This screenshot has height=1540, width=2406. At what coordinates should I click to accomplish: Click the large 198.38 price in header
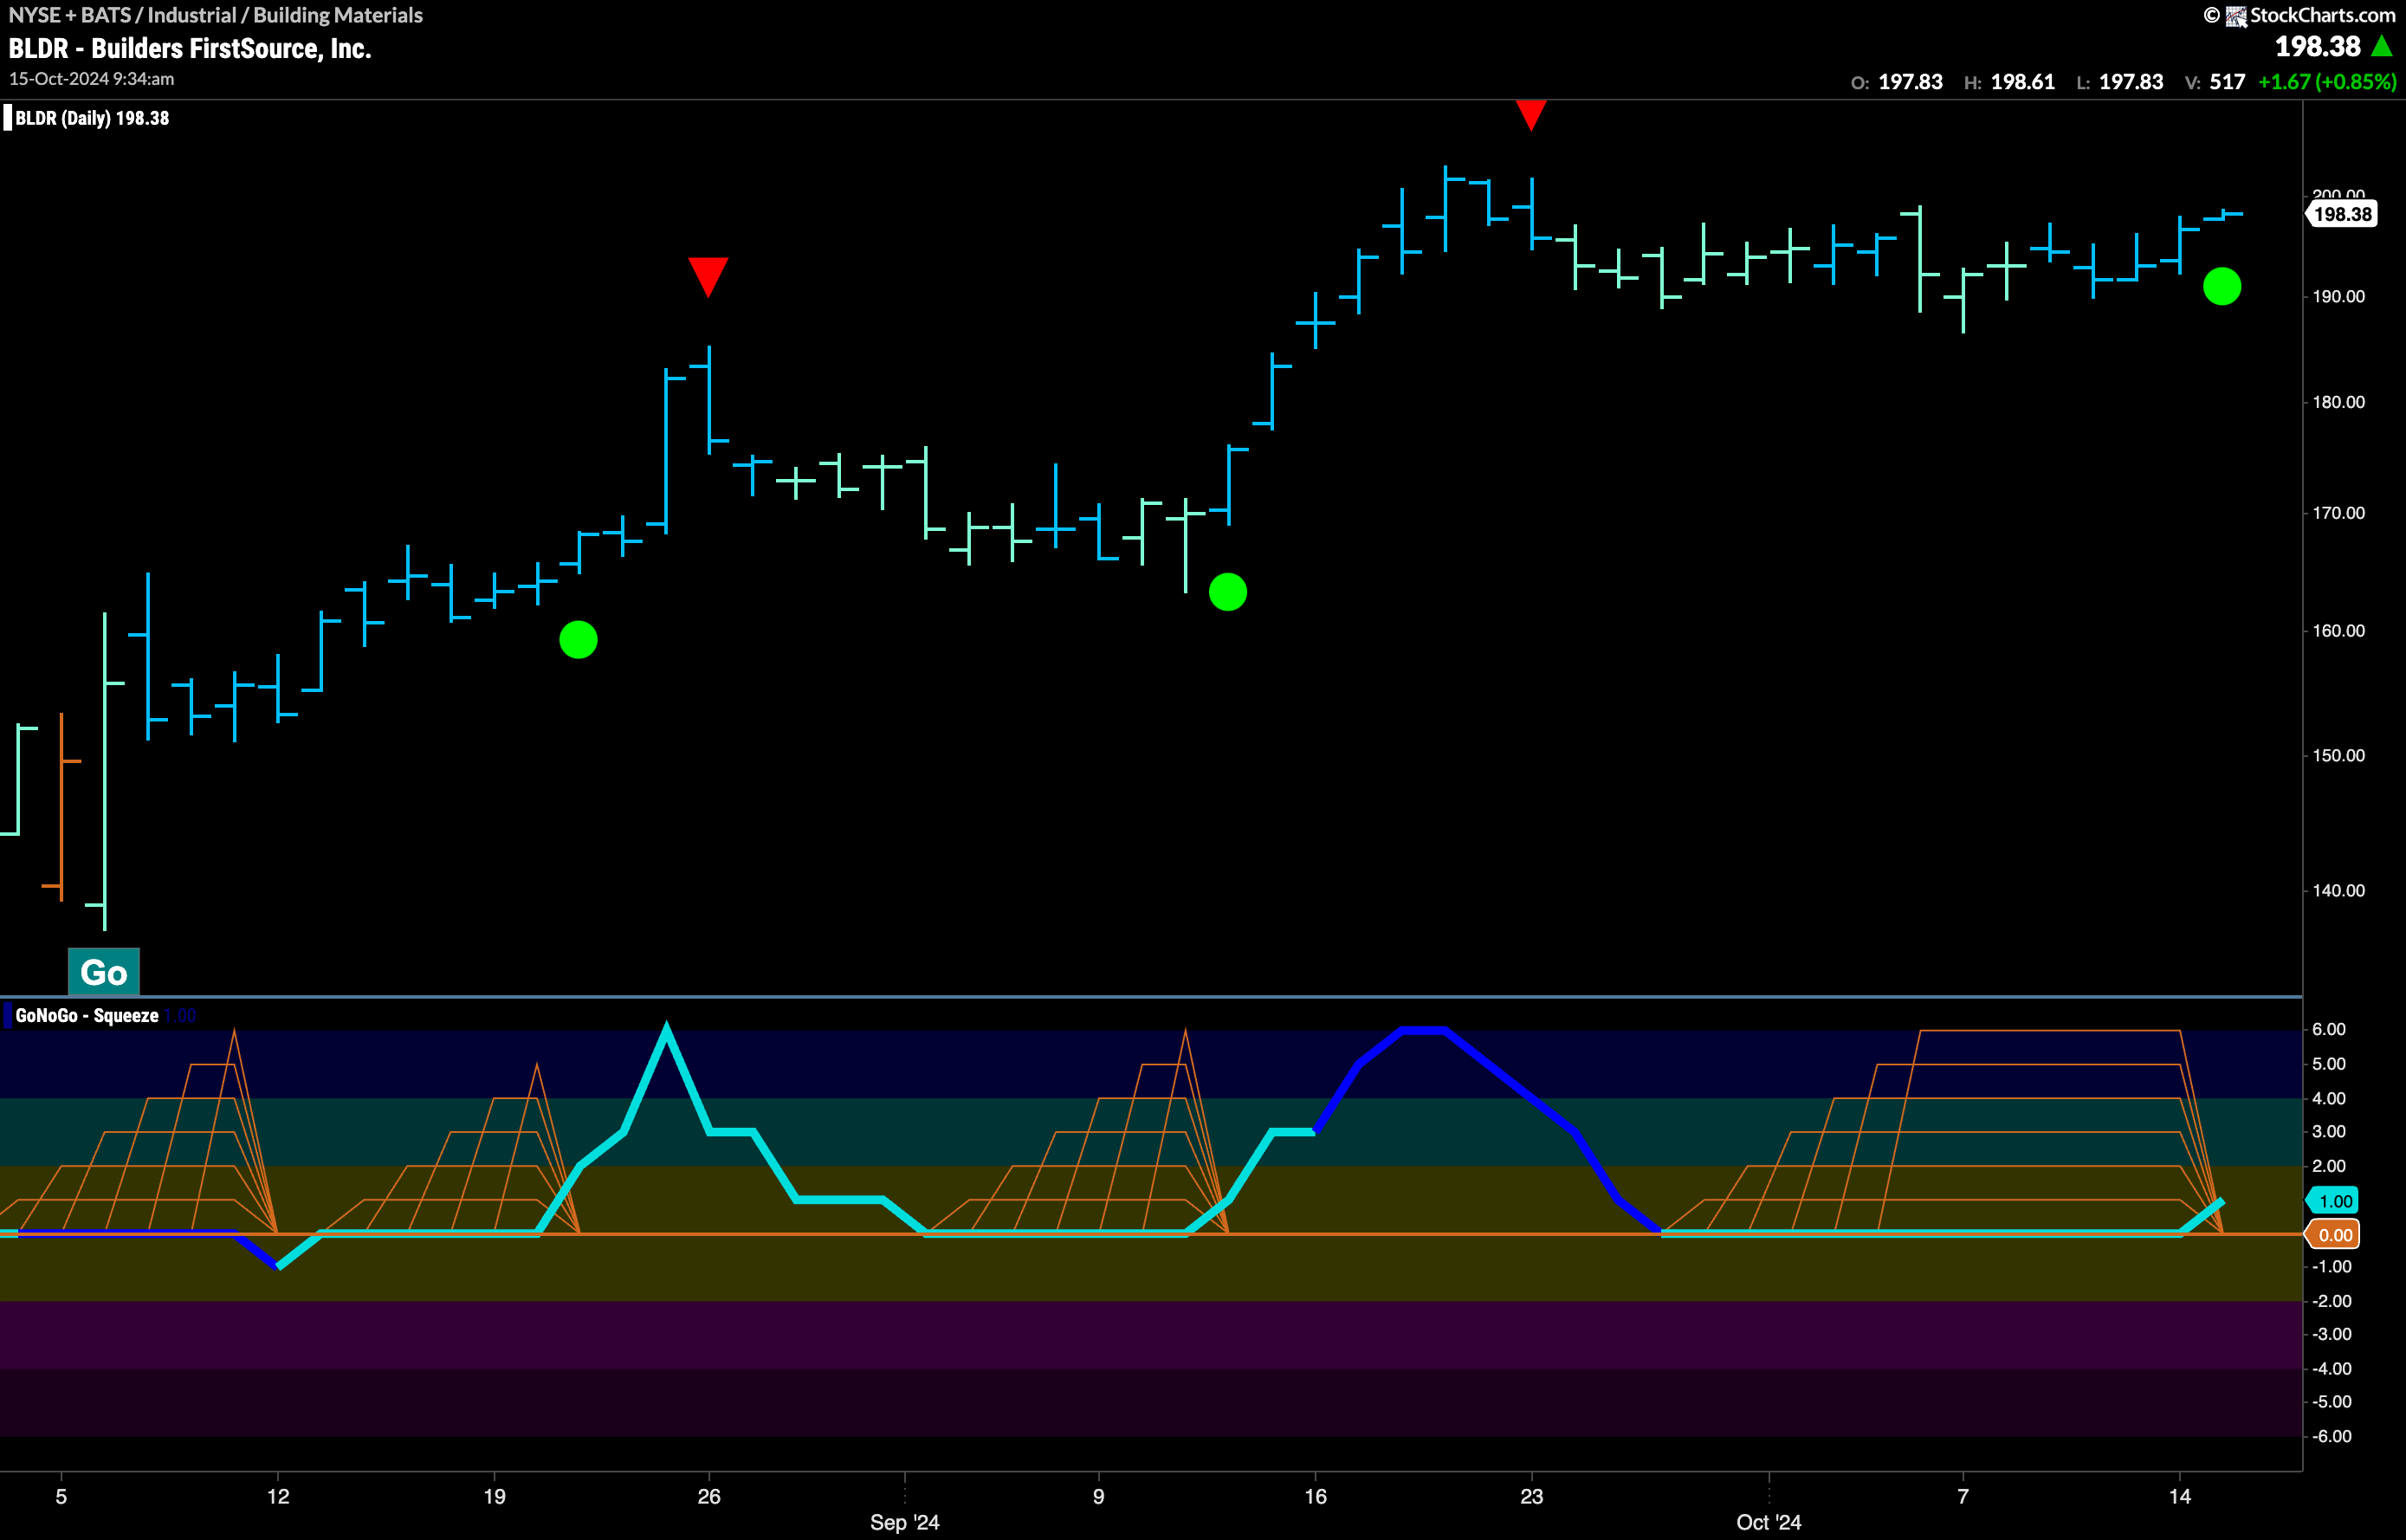2317,46
